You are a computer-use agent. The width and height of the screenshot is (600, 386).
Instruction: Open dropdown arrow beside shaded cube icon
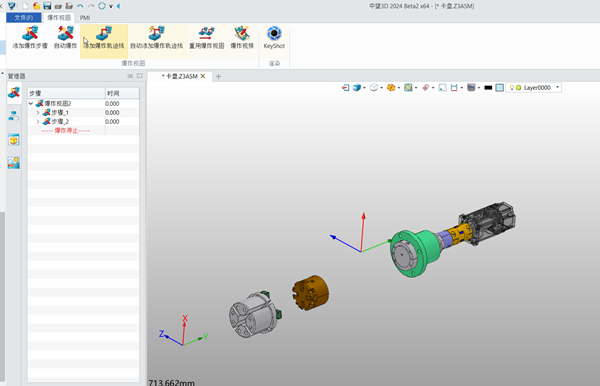click(x=364, y=88)
